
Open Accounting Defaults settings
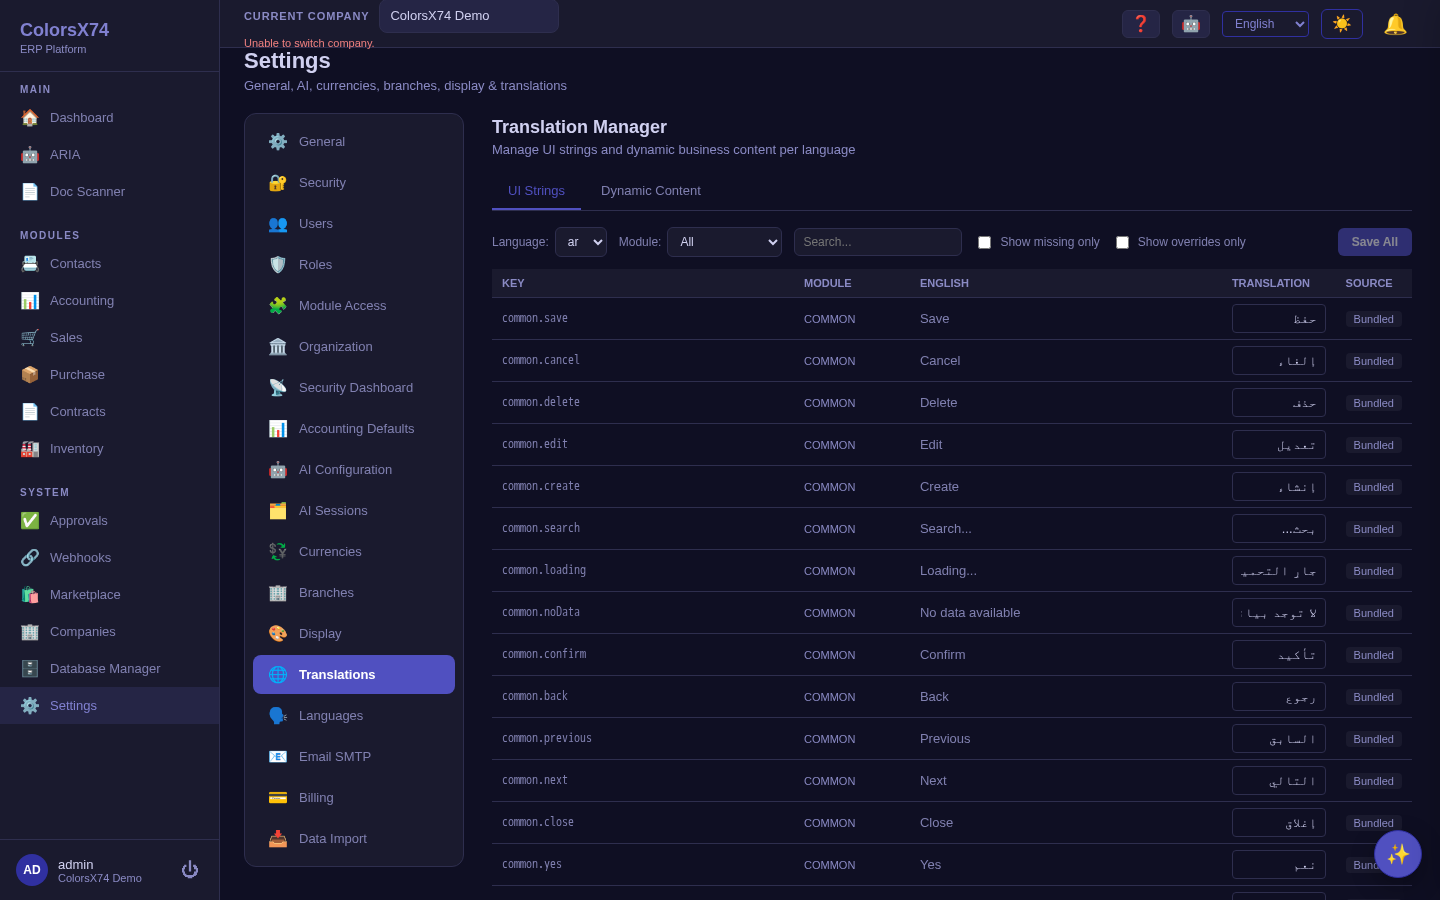tap(354, 429)
